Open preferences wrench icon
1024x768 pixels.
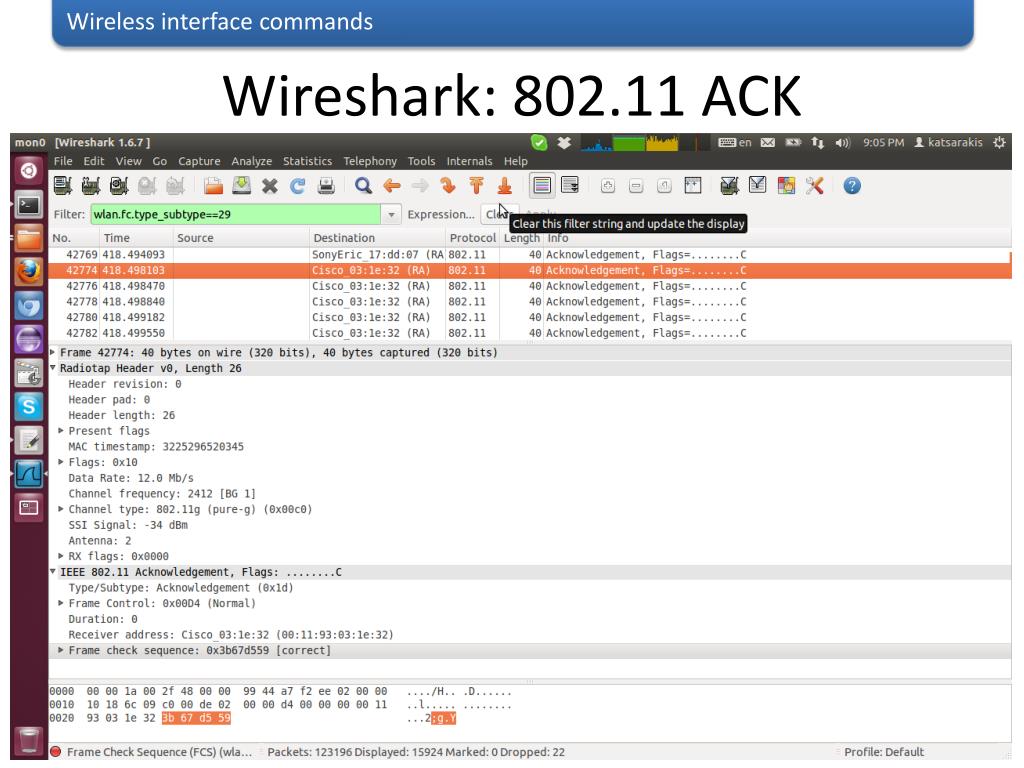pyautogui.click(x=814, y=186)
